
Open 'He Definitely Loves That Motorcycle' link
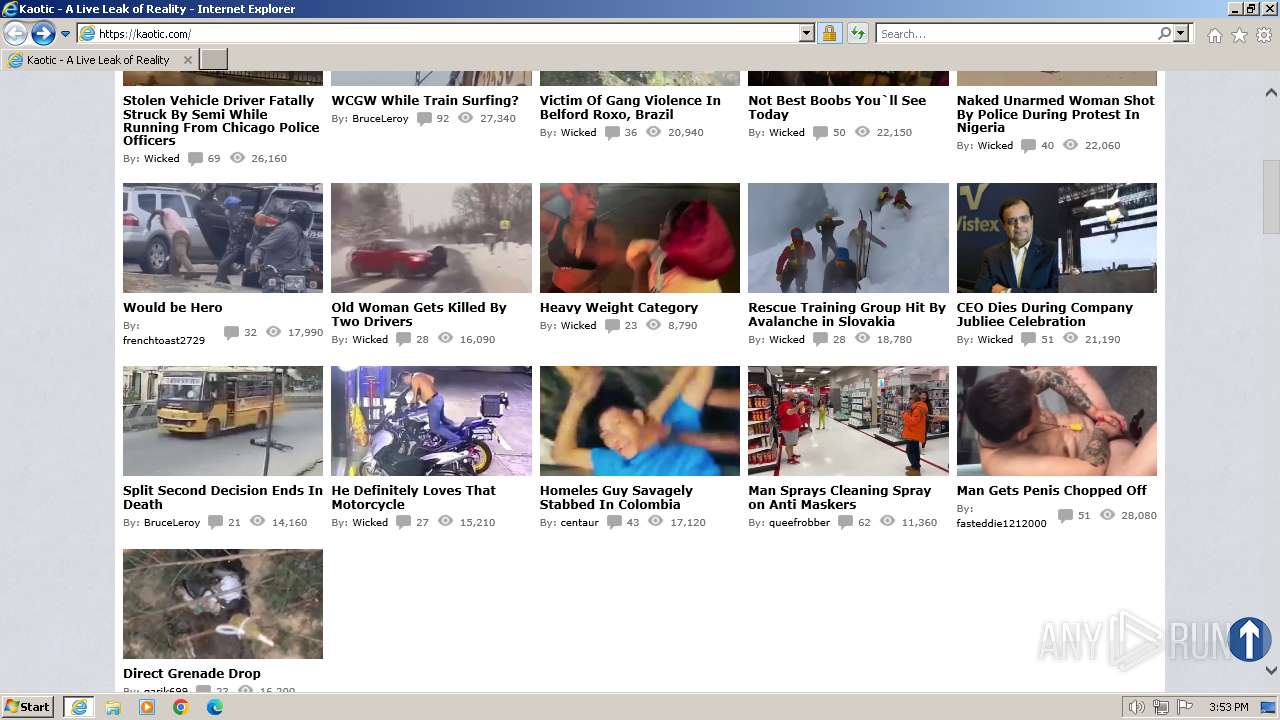[x=414, y=498]
